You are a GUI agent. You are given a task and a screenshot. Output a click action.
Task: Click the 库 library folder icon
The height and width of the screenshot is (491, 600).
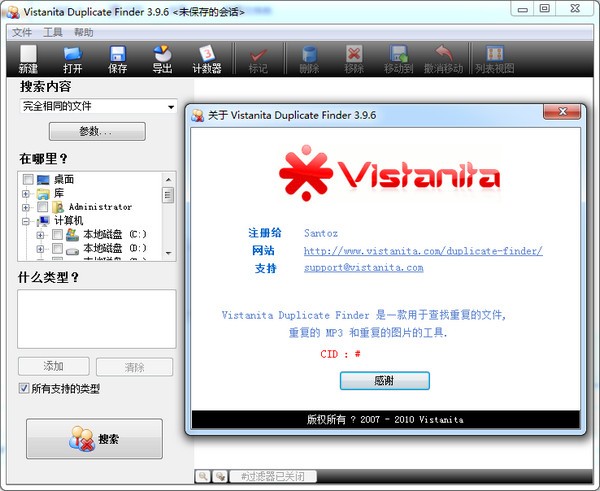pyautogui.click(x=43, y=194)
